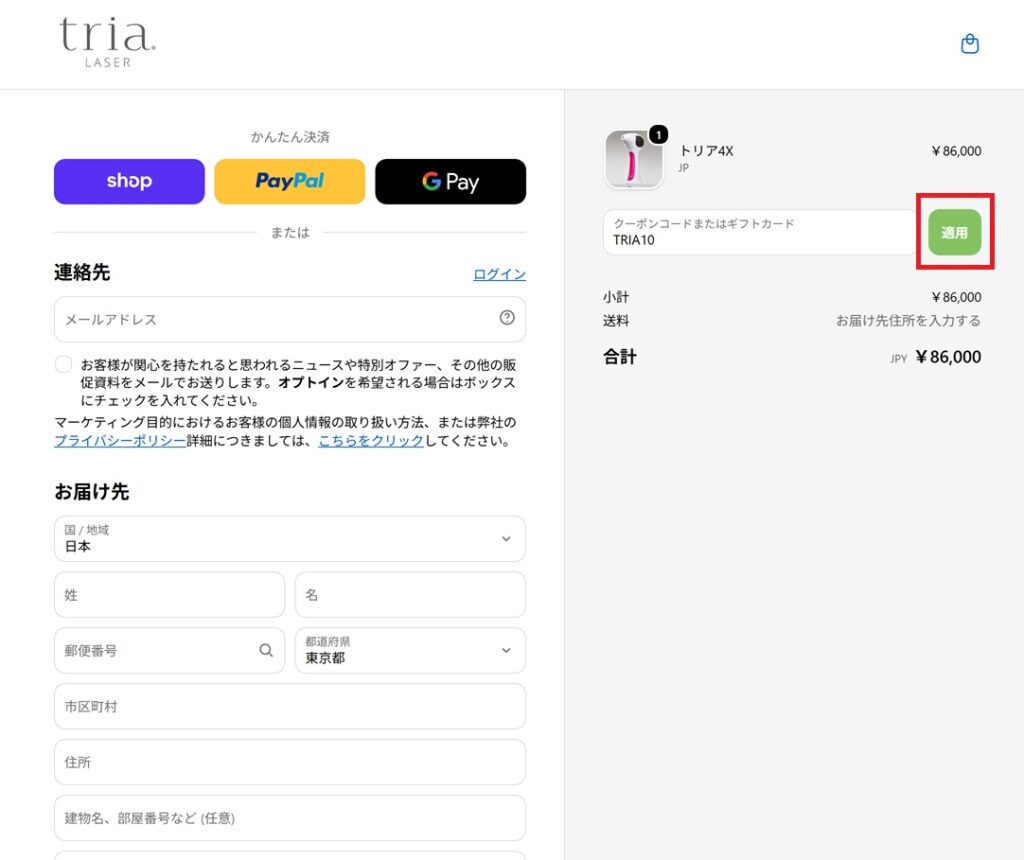Click the tria LASER logo

point(107,42)
